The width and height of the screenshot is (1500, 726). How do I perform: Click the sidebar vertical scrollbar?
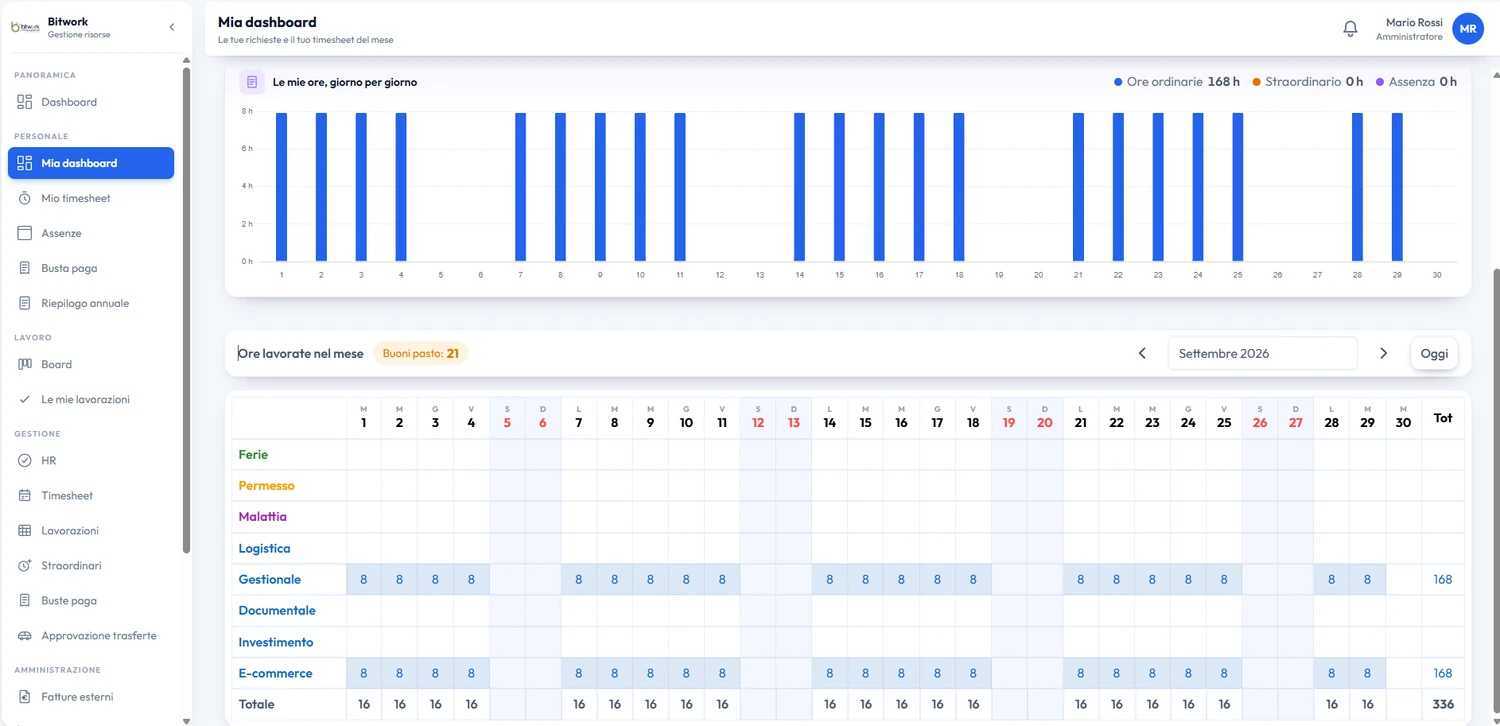point(186,309)
